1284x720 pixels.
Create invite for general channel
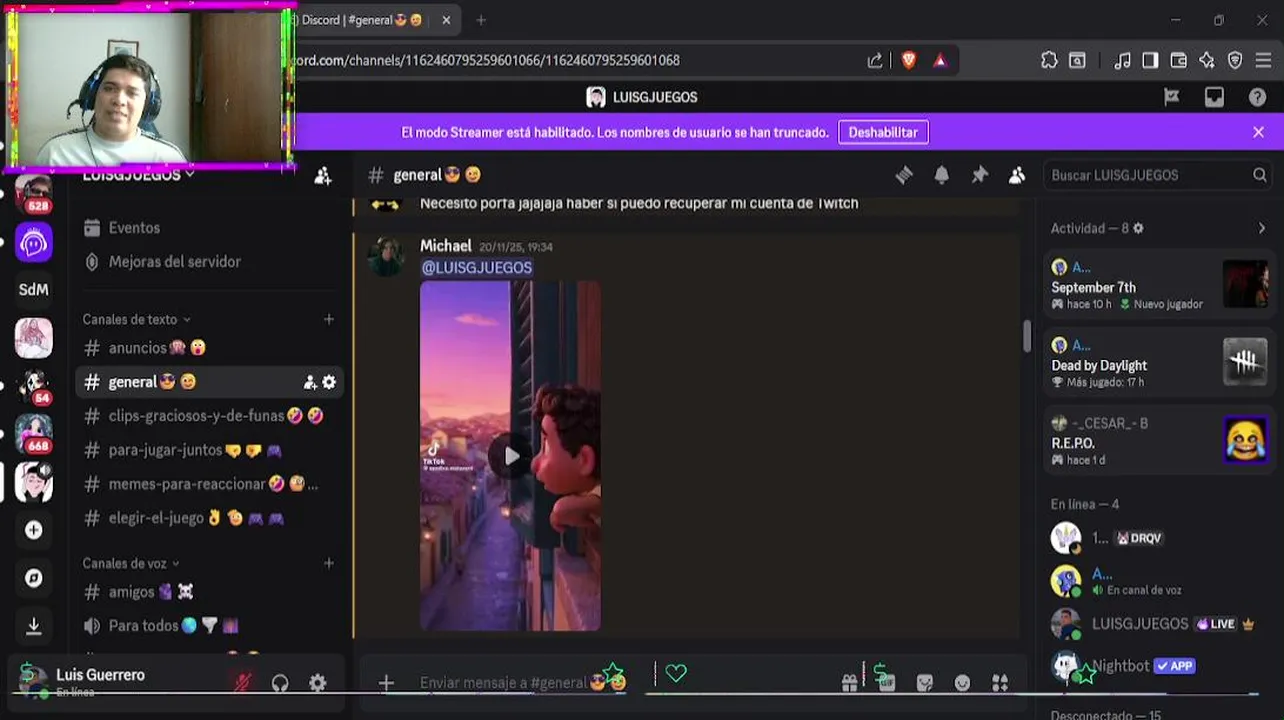[x=310, y=382]
